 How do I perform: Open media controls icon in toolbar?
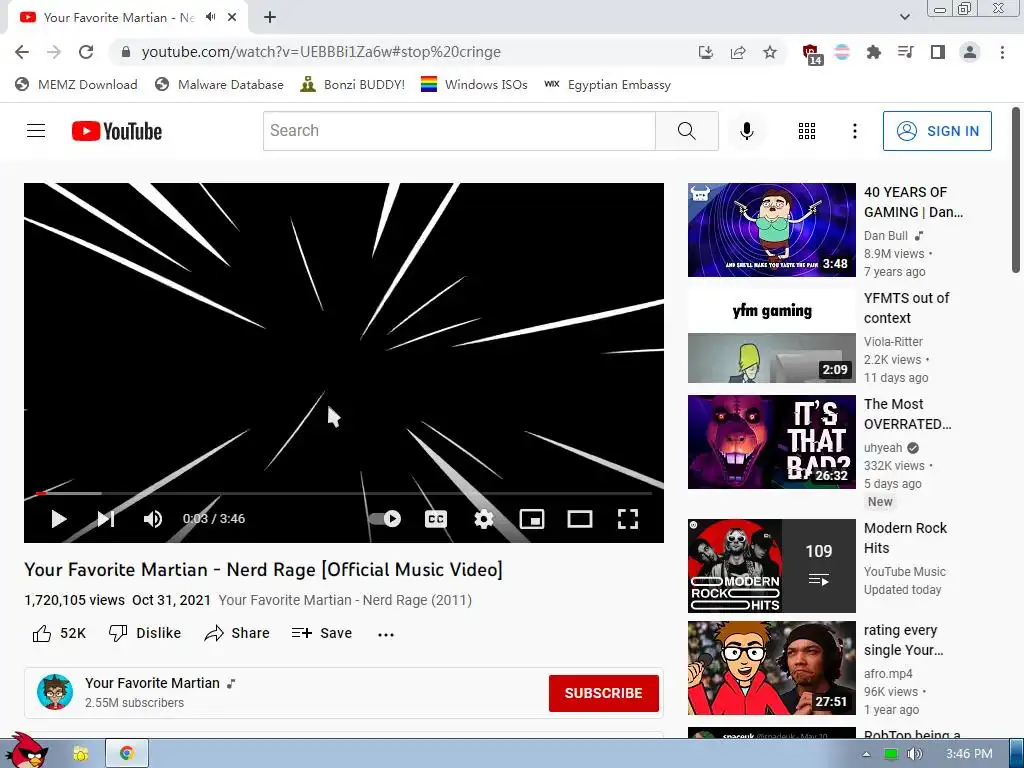[x=905, y=52]
